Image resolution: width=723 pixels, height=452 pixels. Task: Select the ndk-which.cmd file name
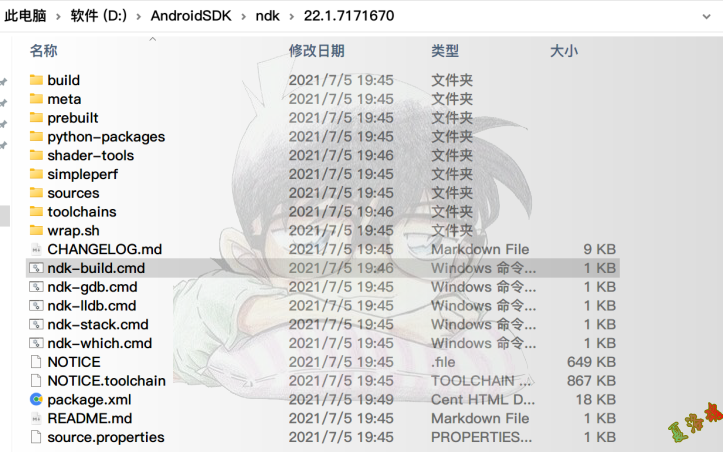pyautogui.click(x=100, y=343)
